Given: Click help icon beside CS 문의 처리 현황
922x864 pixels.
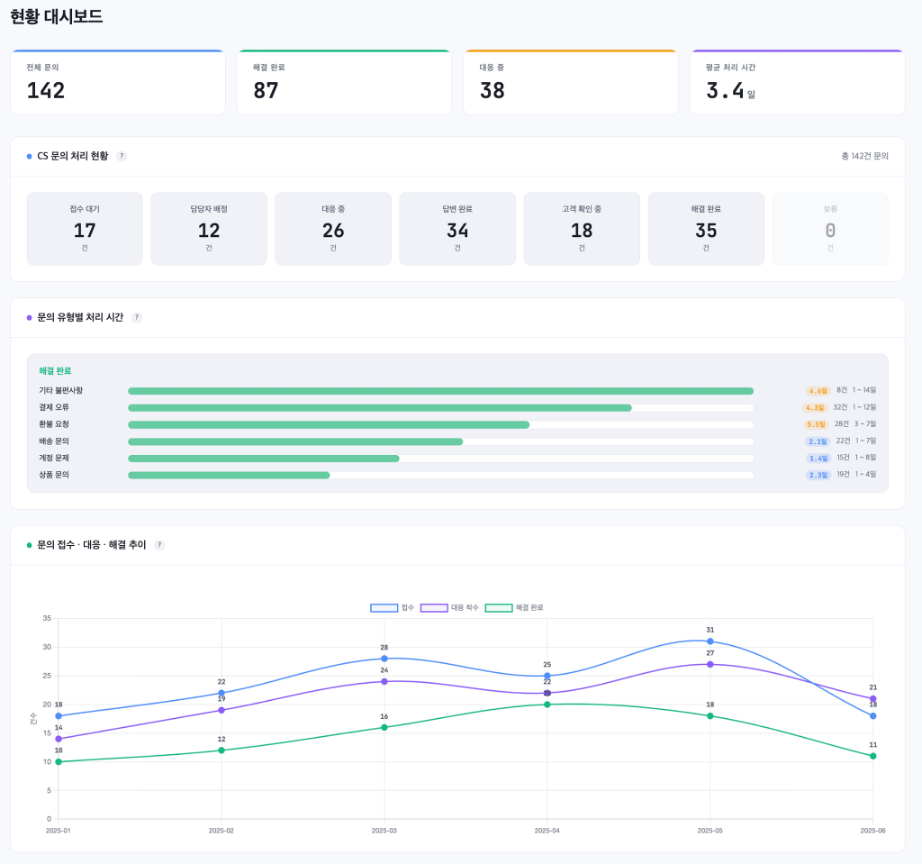Looking at the screenshot, I should pyautogui.click(x=122, y=156).
